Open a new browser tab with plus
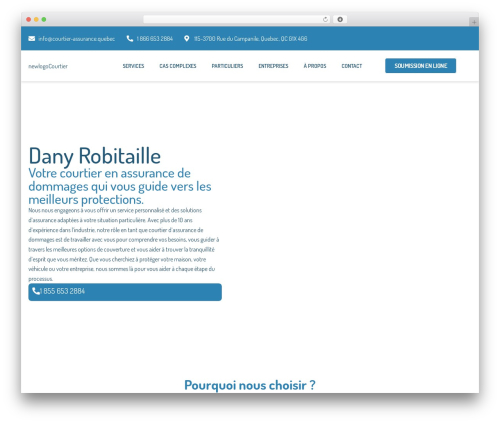This screenshot has height=423, width=500. pos(474,22)
